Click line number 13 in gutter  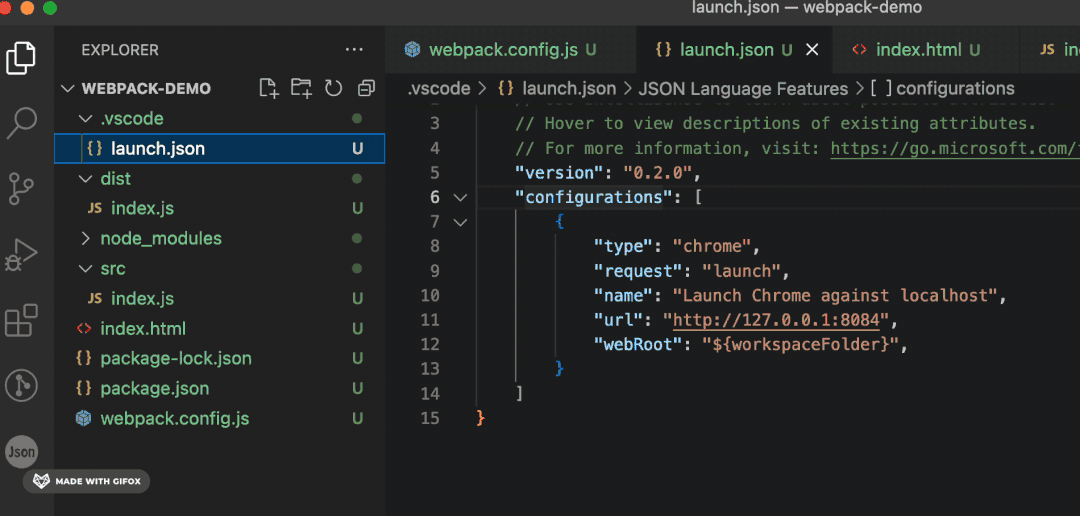point(430,369)
